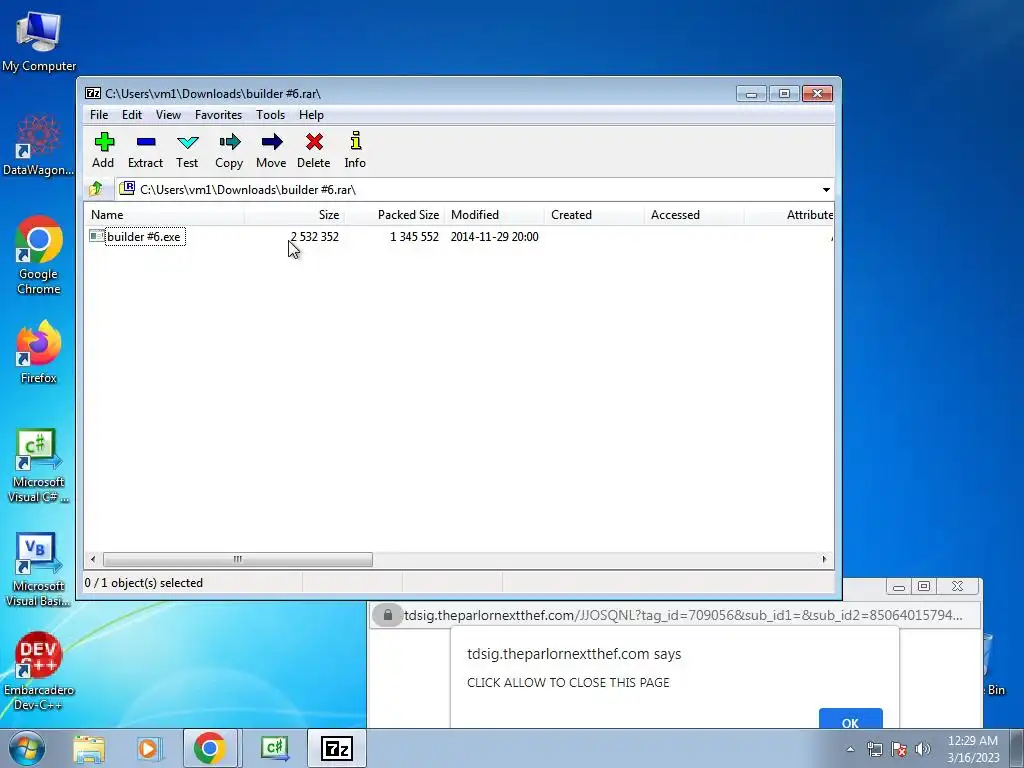The height and width of the screenshot is (768, 1024).
Task: Open the Edit menu
Action: (132, 115)
